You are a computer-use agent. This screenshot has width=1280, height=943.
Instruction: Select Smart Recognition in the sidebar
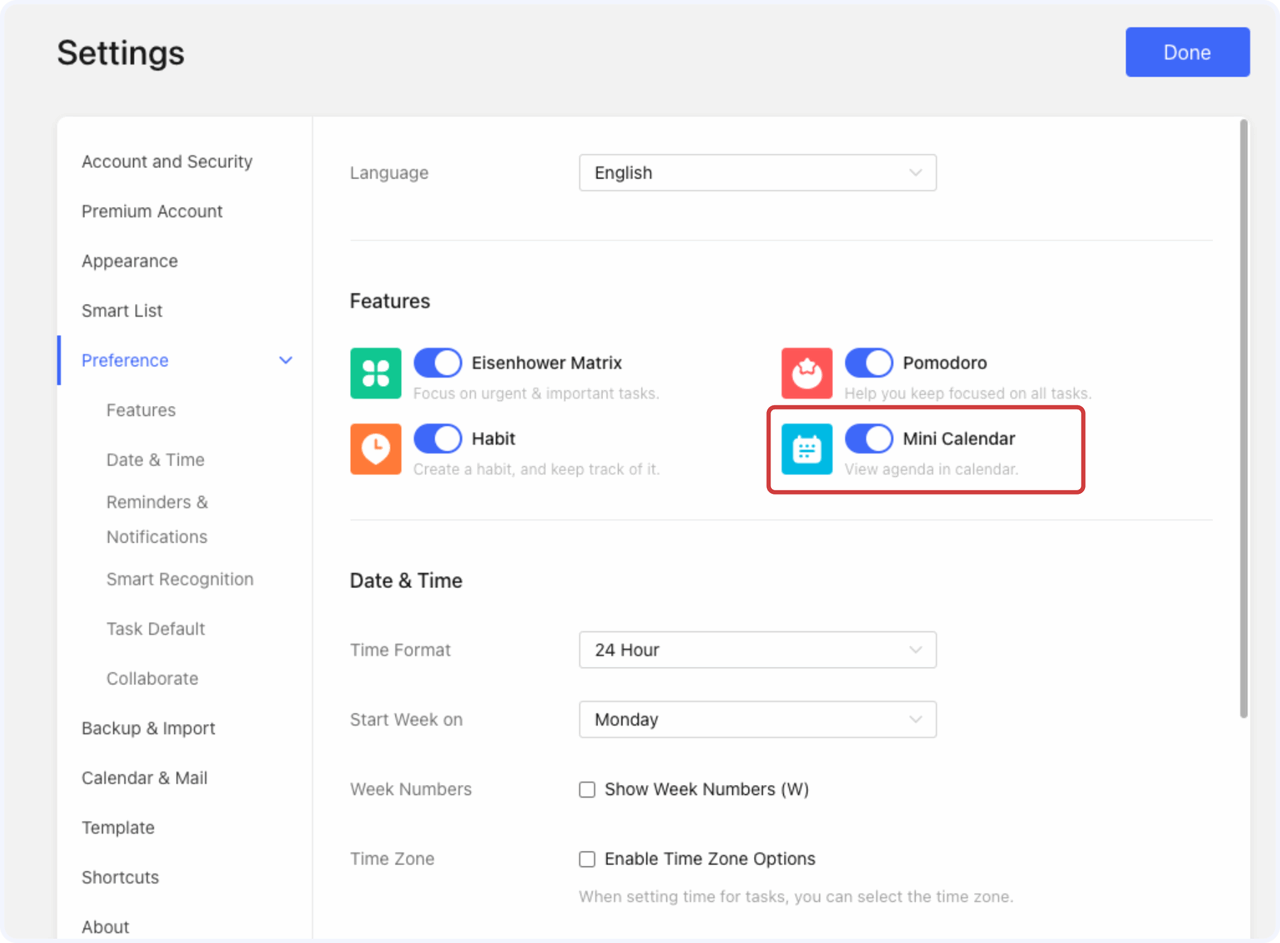(180, 579)
